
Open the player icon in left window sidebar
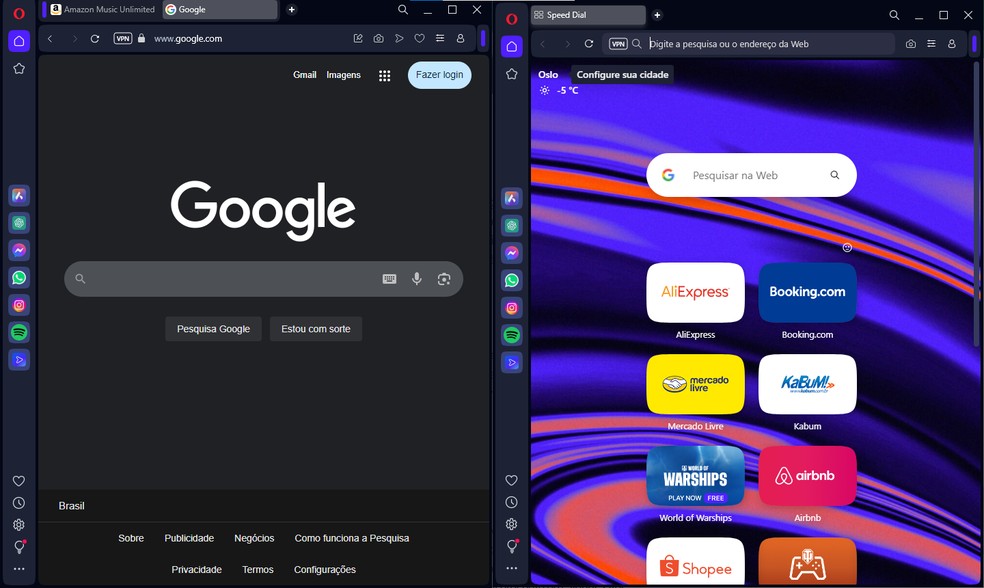[x=19, y=360]
